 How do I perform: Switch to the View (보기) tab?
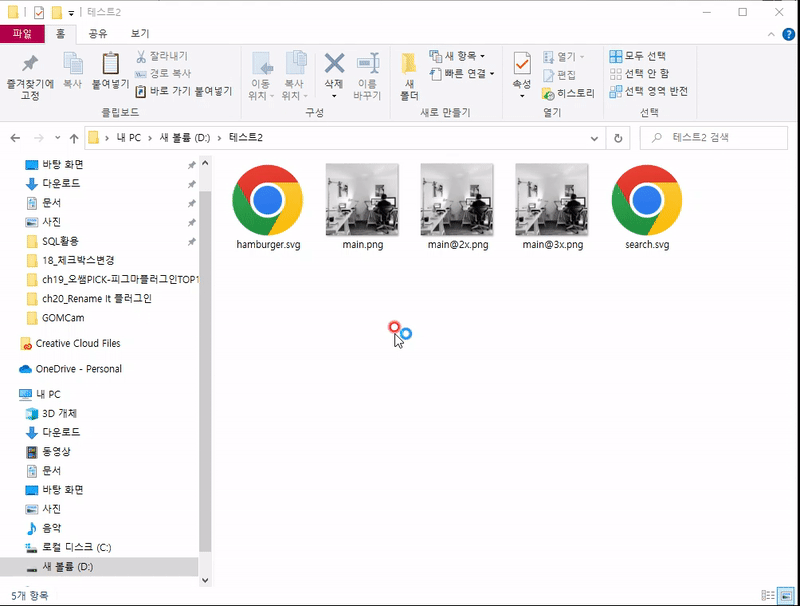[140, 34]
